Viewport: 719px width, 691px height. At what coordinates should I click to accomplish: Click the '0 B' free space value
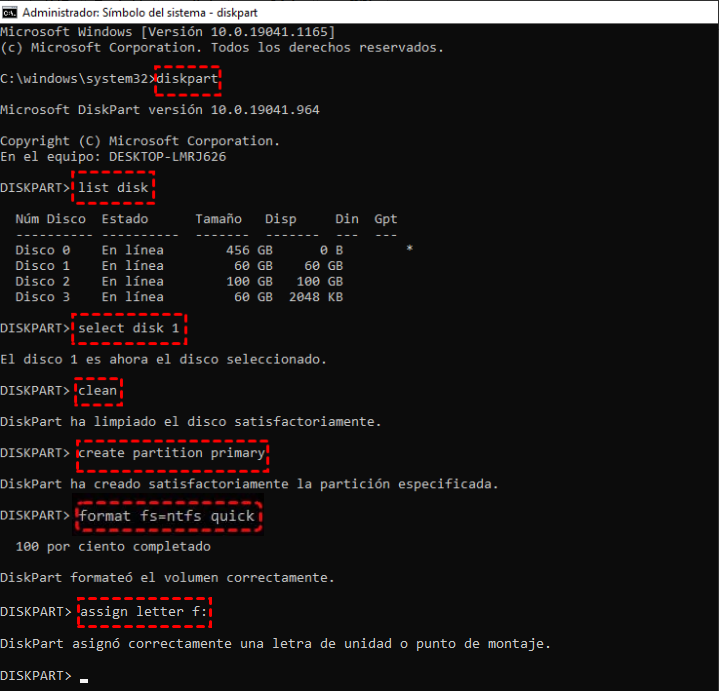(331, 250)
